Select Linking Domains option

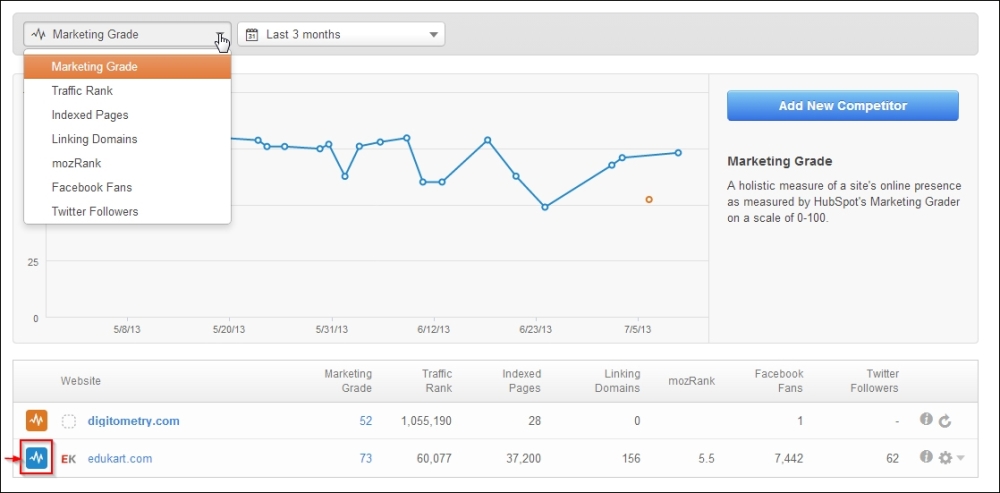(94, 139)
